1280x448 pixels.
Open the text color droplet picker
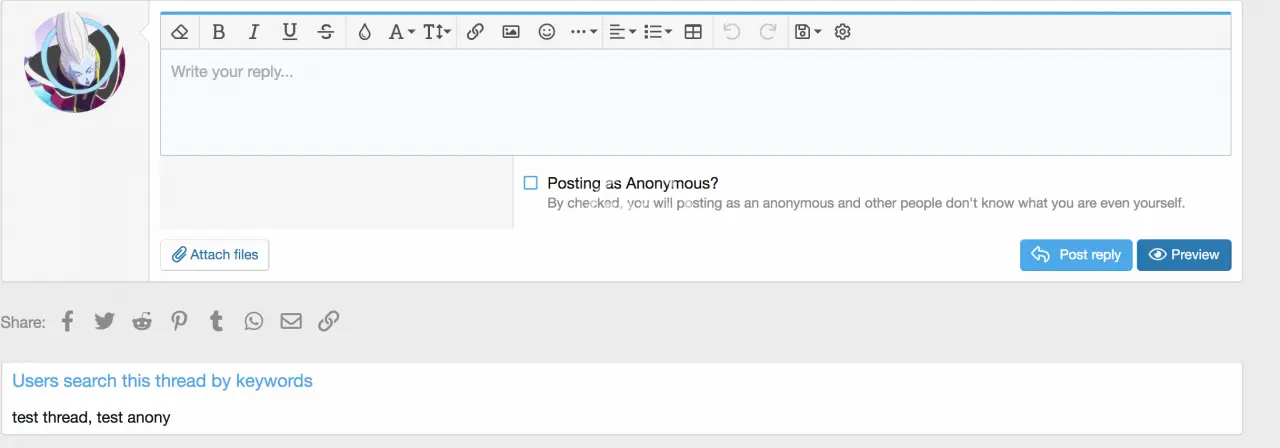(x=364, y=32)
